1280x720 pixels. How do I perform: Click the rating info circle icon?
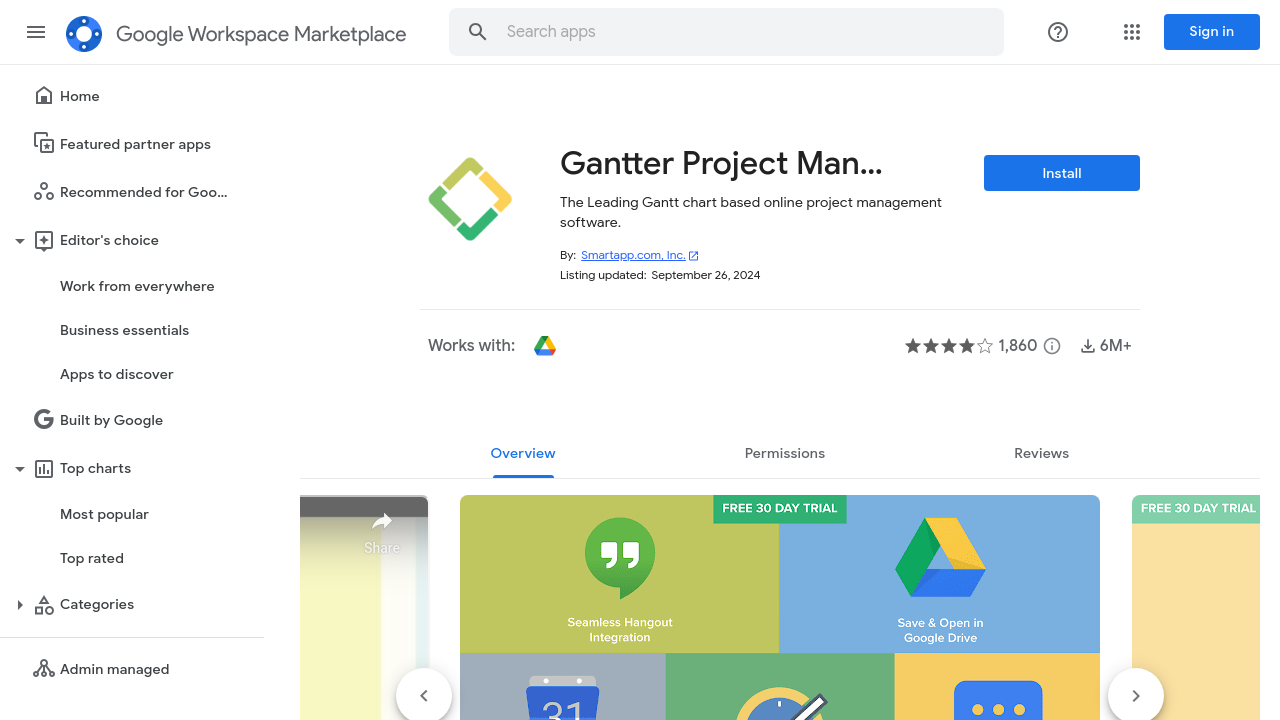[1052, 346]
